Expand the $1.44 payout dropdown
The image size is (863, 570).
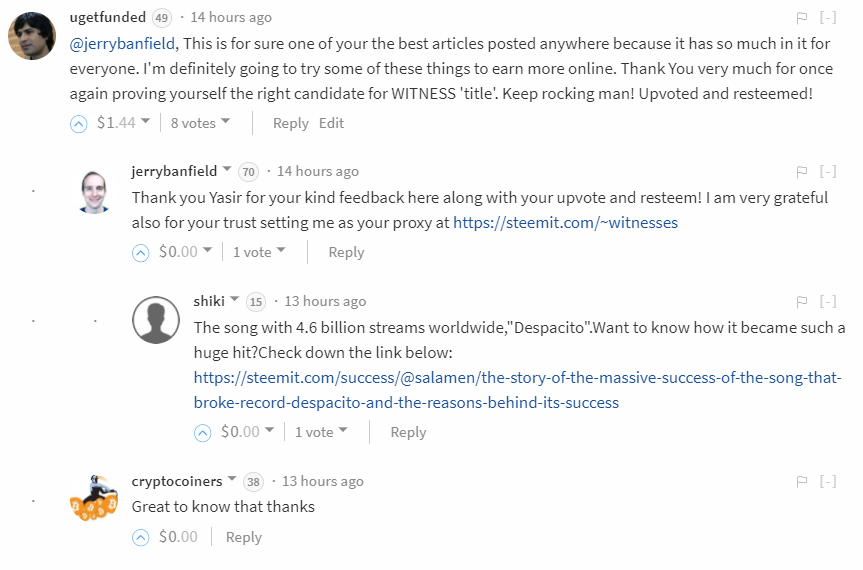[x=145, y=122]
